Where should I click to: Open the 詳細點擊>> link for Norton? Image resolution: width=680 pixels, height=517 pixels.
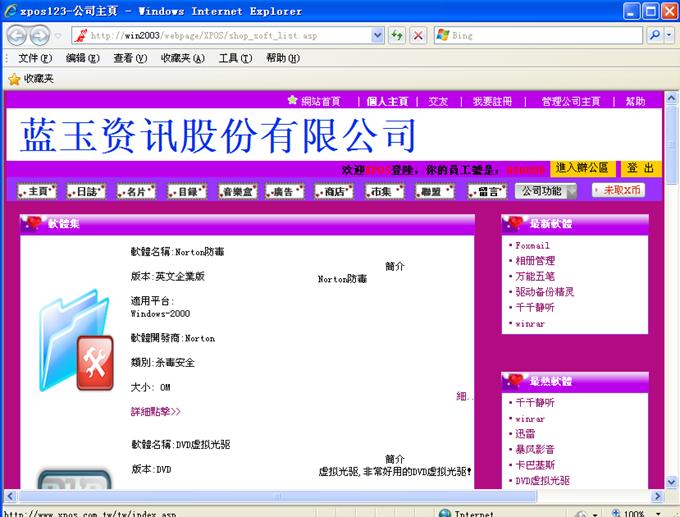(x=156, y=411)
